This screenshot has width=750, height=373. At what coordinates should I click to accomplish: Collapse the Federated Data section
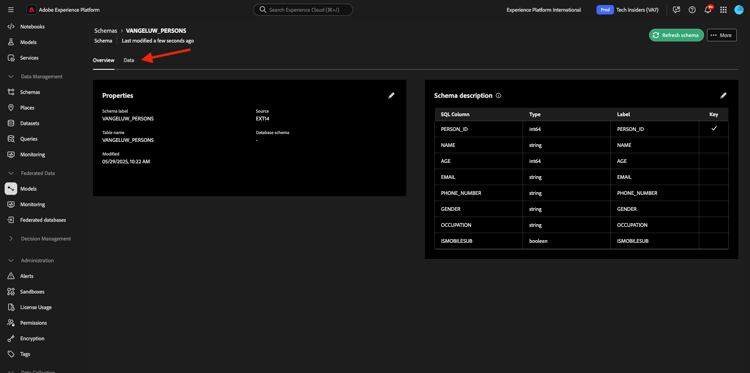point(11,173)
